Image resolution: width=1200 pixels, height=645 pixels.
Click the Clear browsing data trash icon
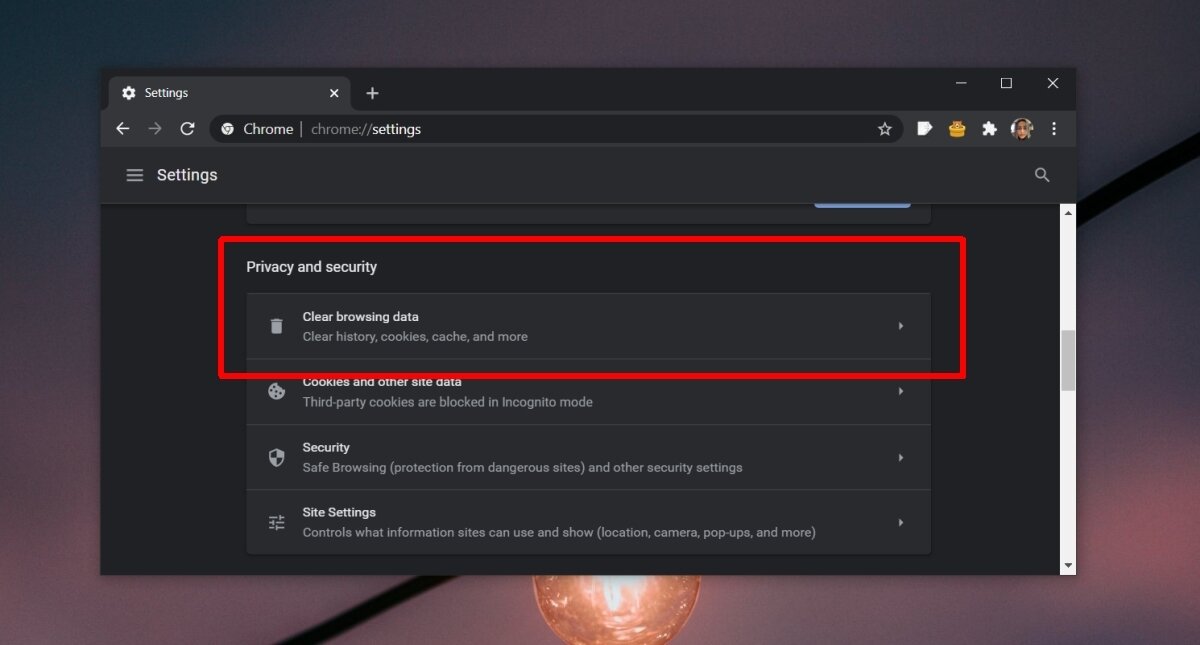[276, 325]
